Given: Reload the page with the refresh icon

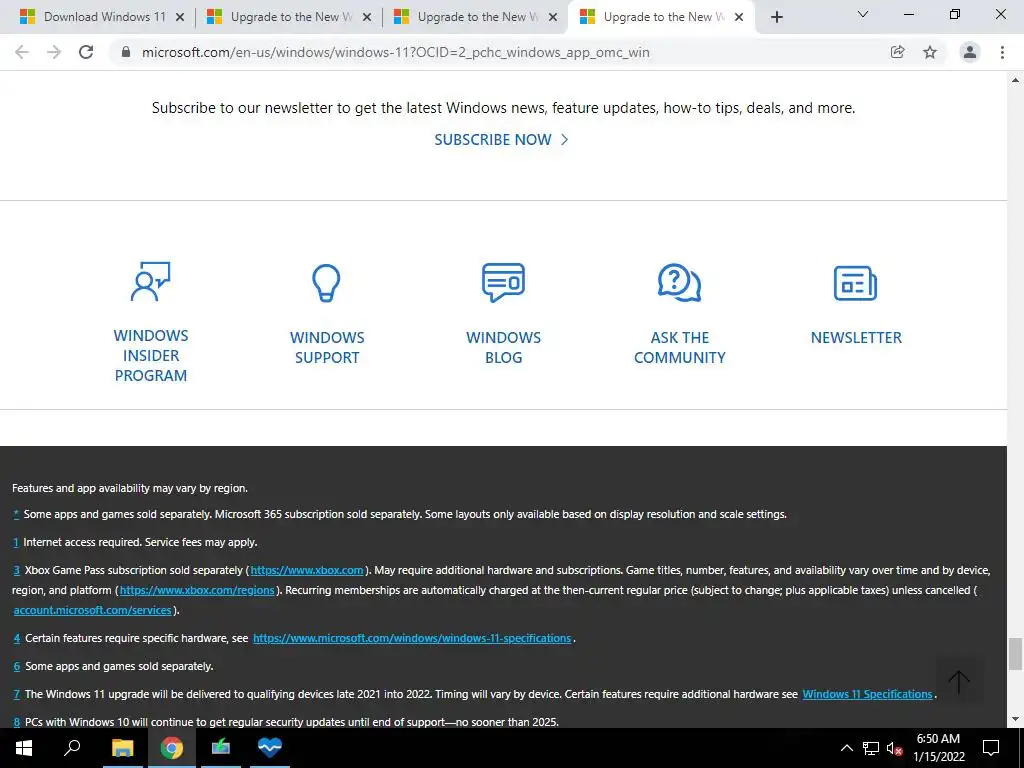Looking at the screenshot, I should pyautogui.click(x=86, y=52).
